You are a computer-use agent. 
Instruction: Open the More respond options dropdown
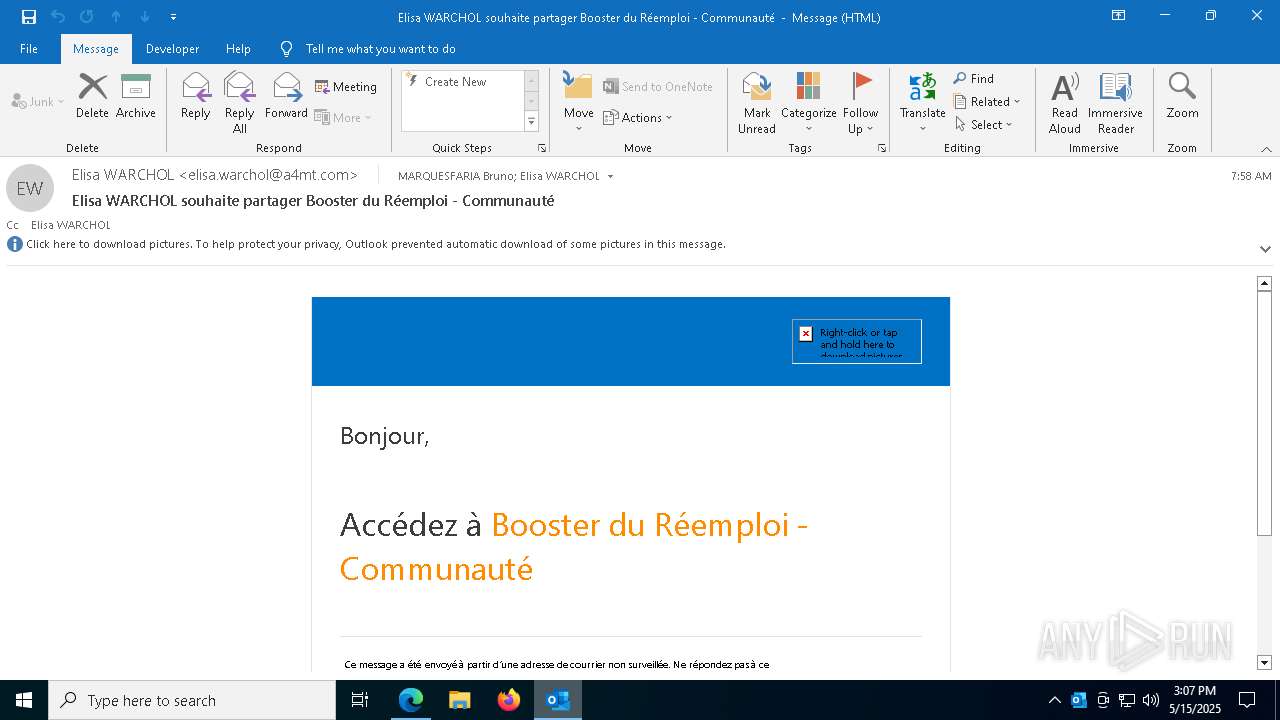coord(343,117)
